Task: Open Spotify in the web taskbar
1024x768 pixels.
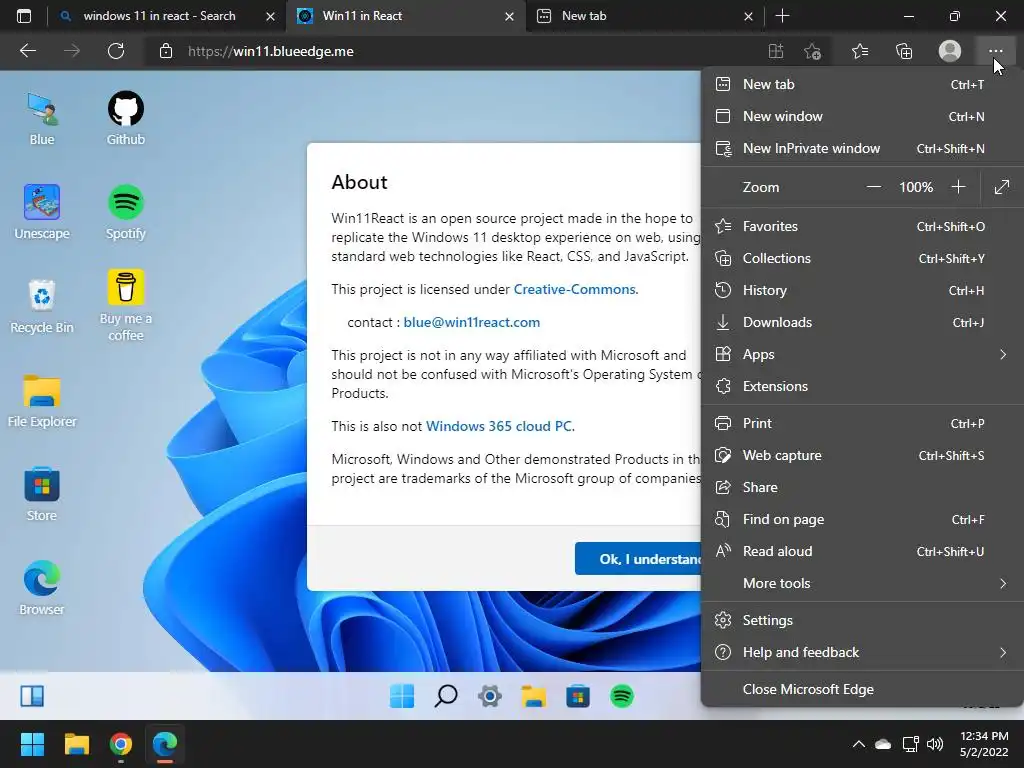Action: [x=622, y=696]
